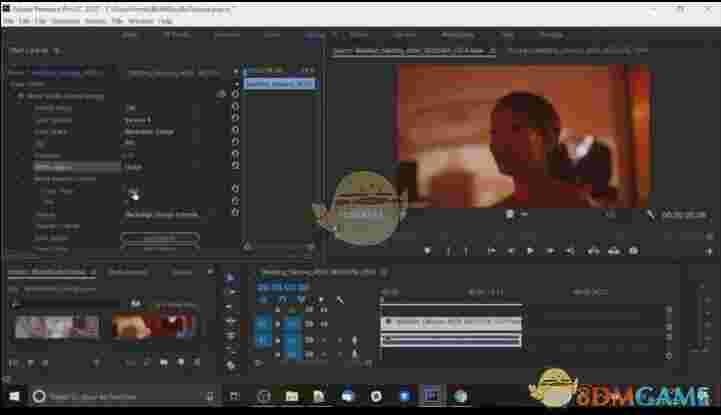Open Program Monitor button editor plus icon
The height and width of the screenshot is (415, 721).
tap(709, 251)
